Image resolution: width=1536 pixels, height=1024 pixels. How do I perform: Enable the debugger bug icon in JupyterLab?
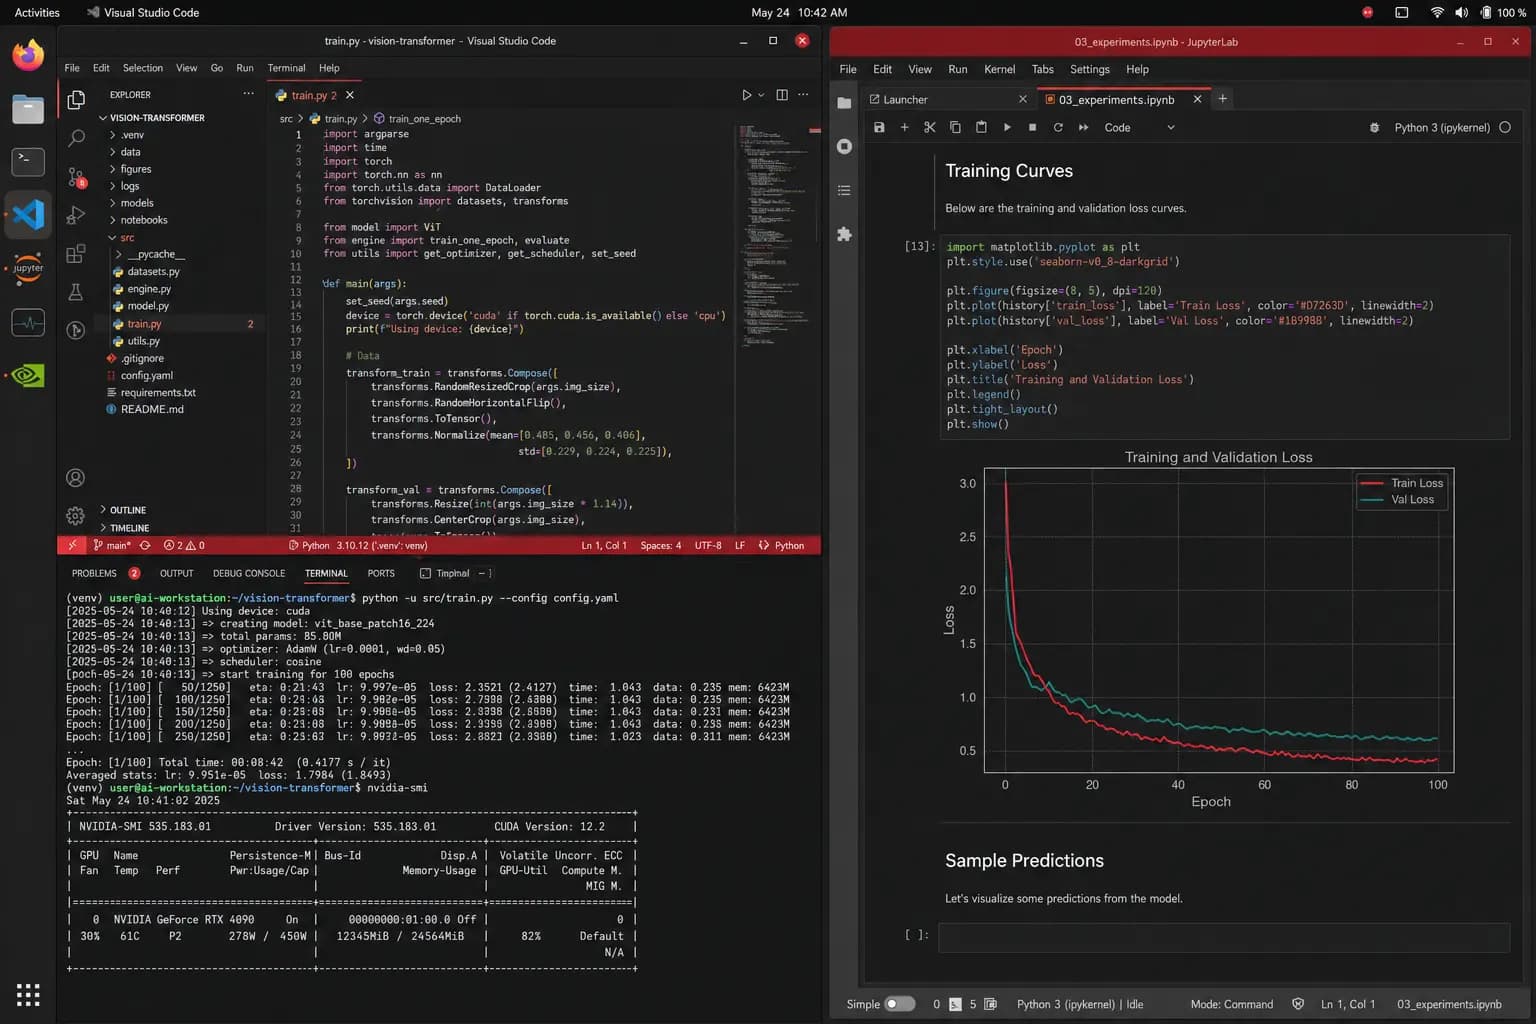point(1374,127)
